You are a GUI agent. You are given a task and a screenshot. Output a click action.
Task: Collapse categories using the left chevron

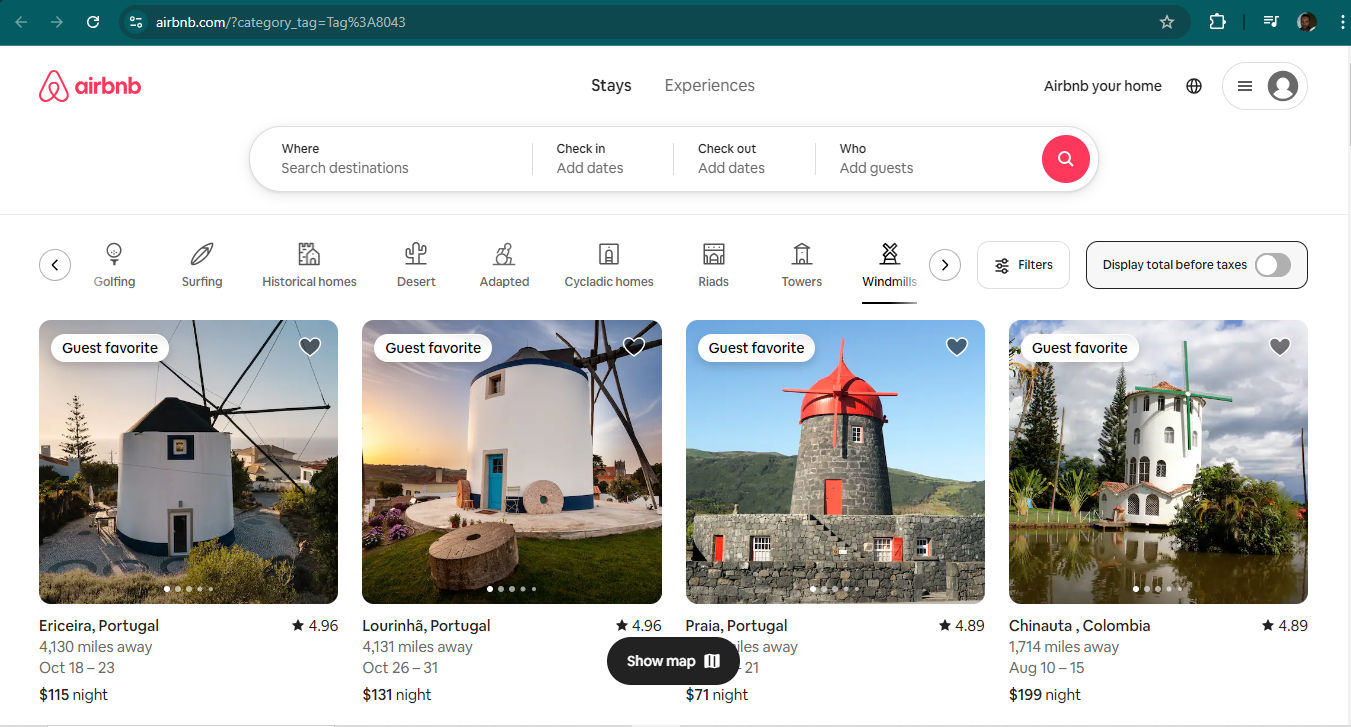click(55, 264)
